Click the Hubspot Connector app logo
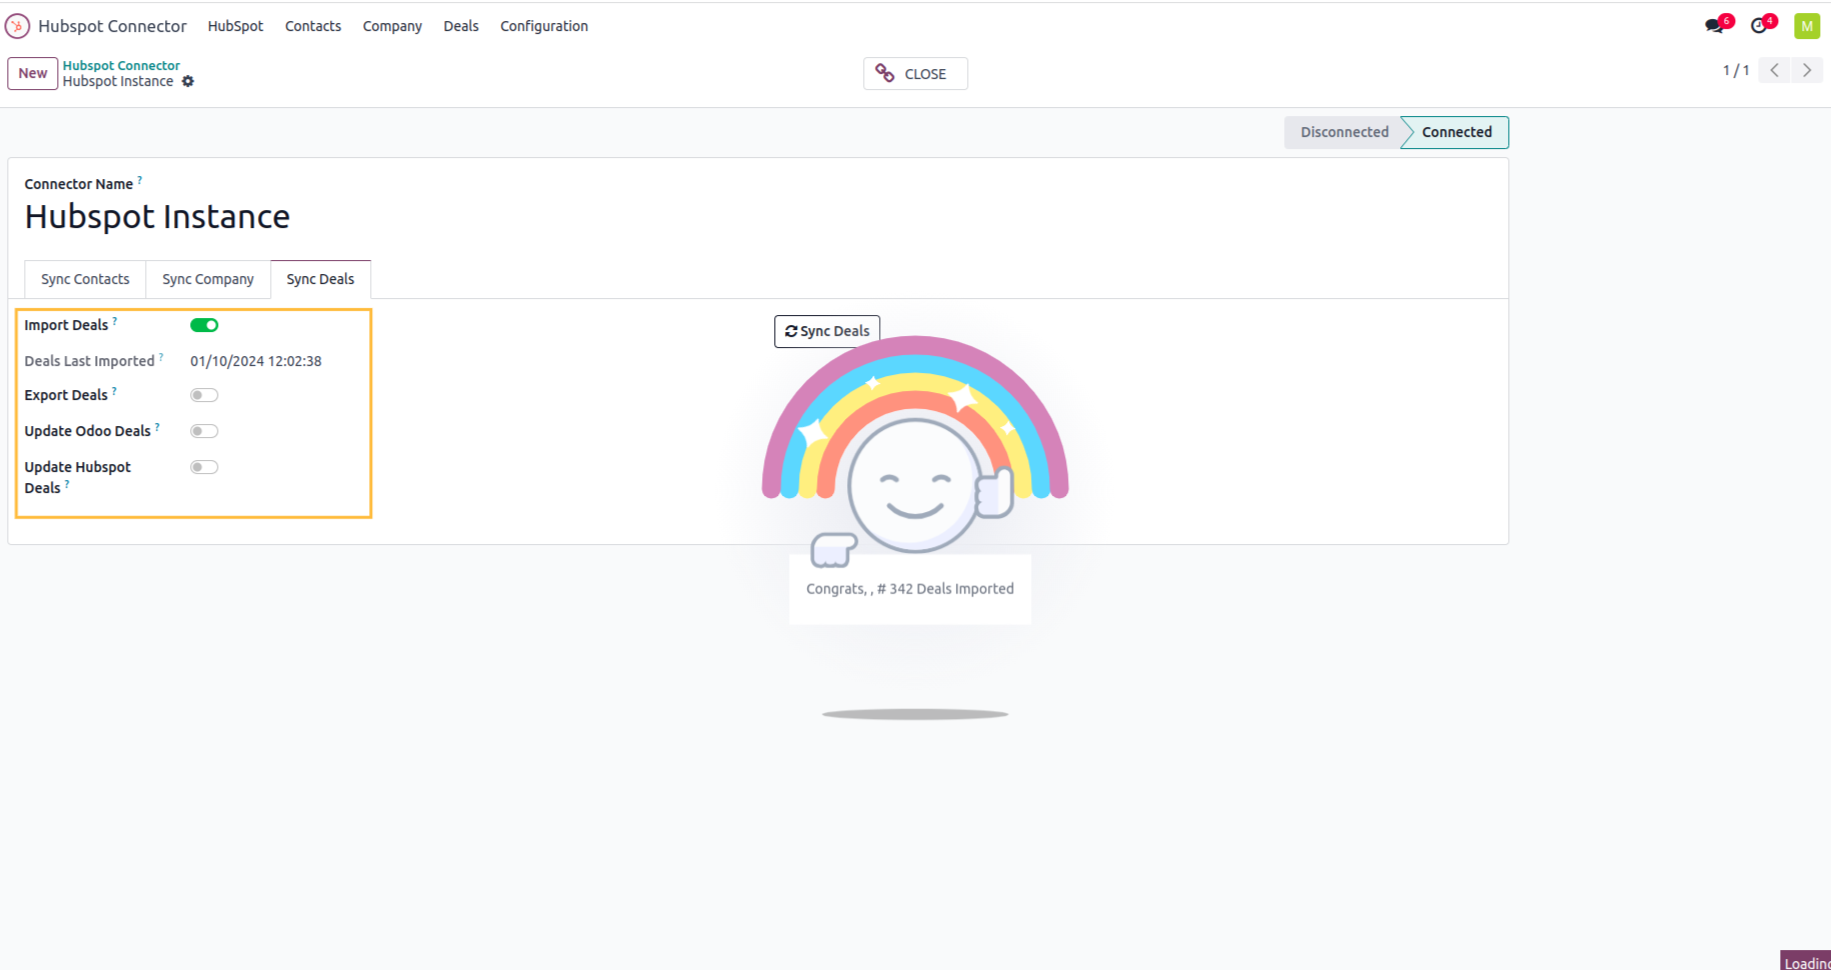1831x970 pixels. pos(17,26)
